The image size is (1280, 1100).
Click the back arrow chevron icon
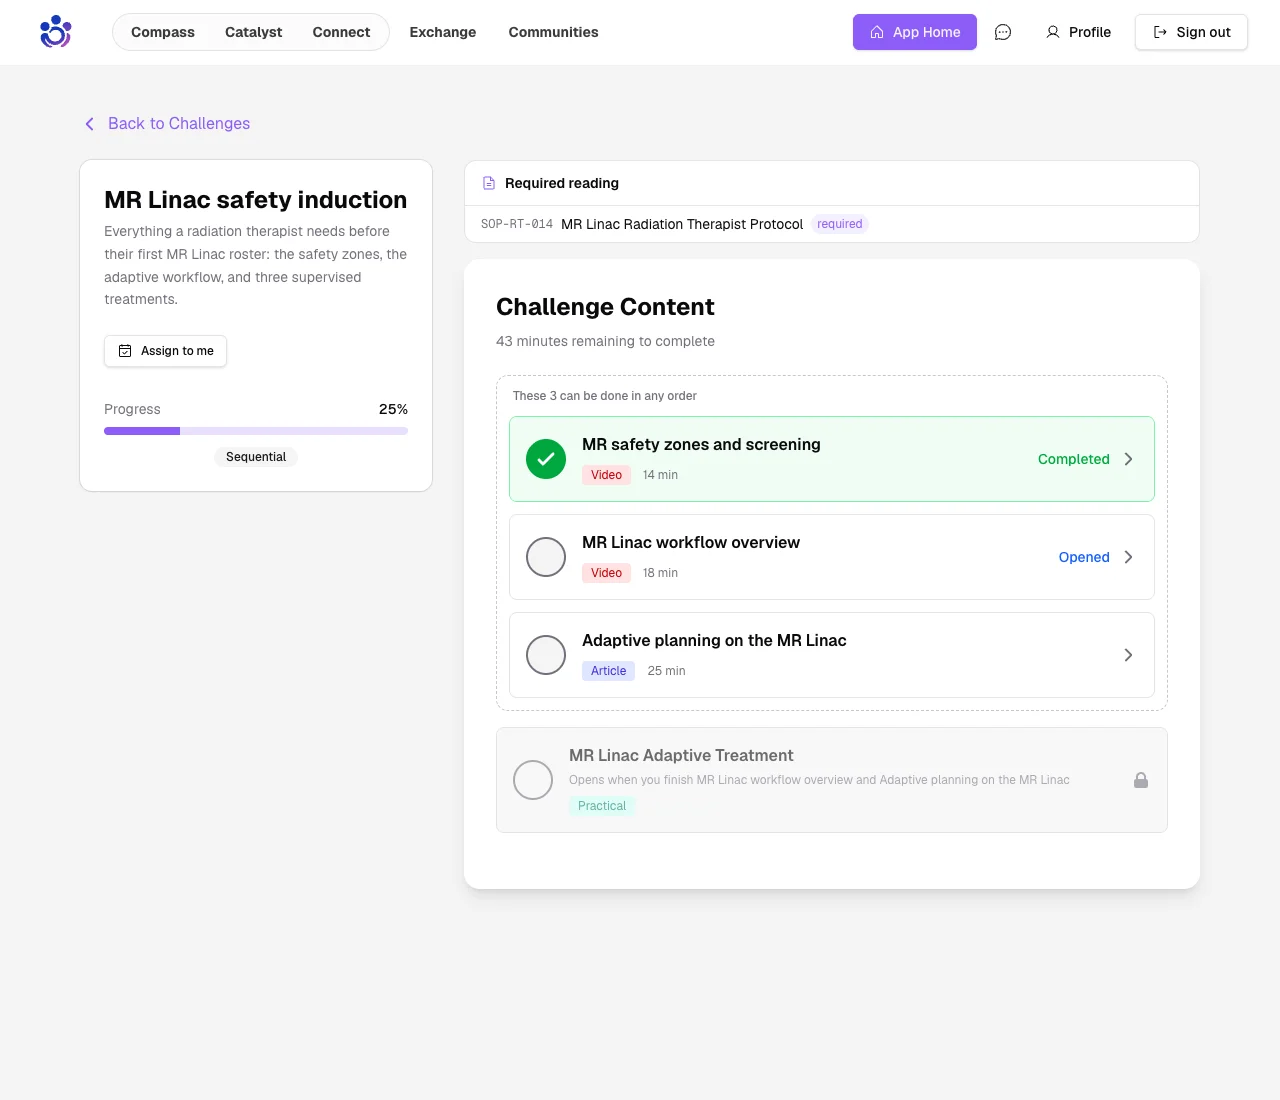coord(89,124)
